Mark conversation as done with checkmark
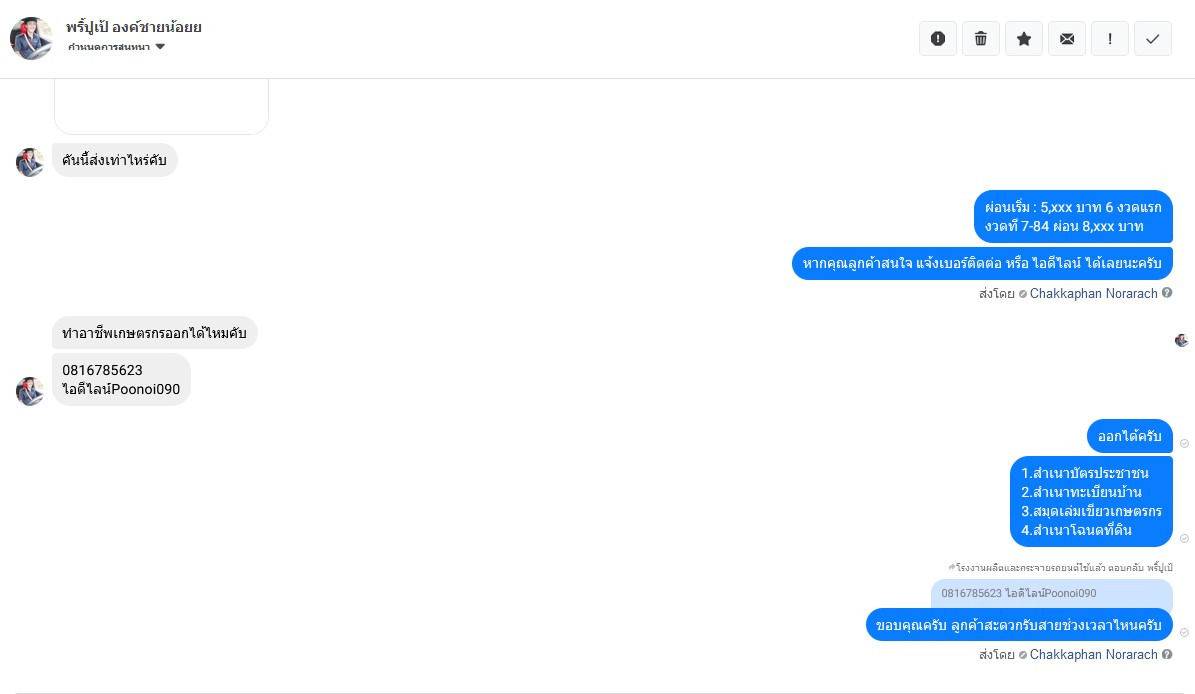Viewport: 1195px width, 694px height. [1153, 39]
